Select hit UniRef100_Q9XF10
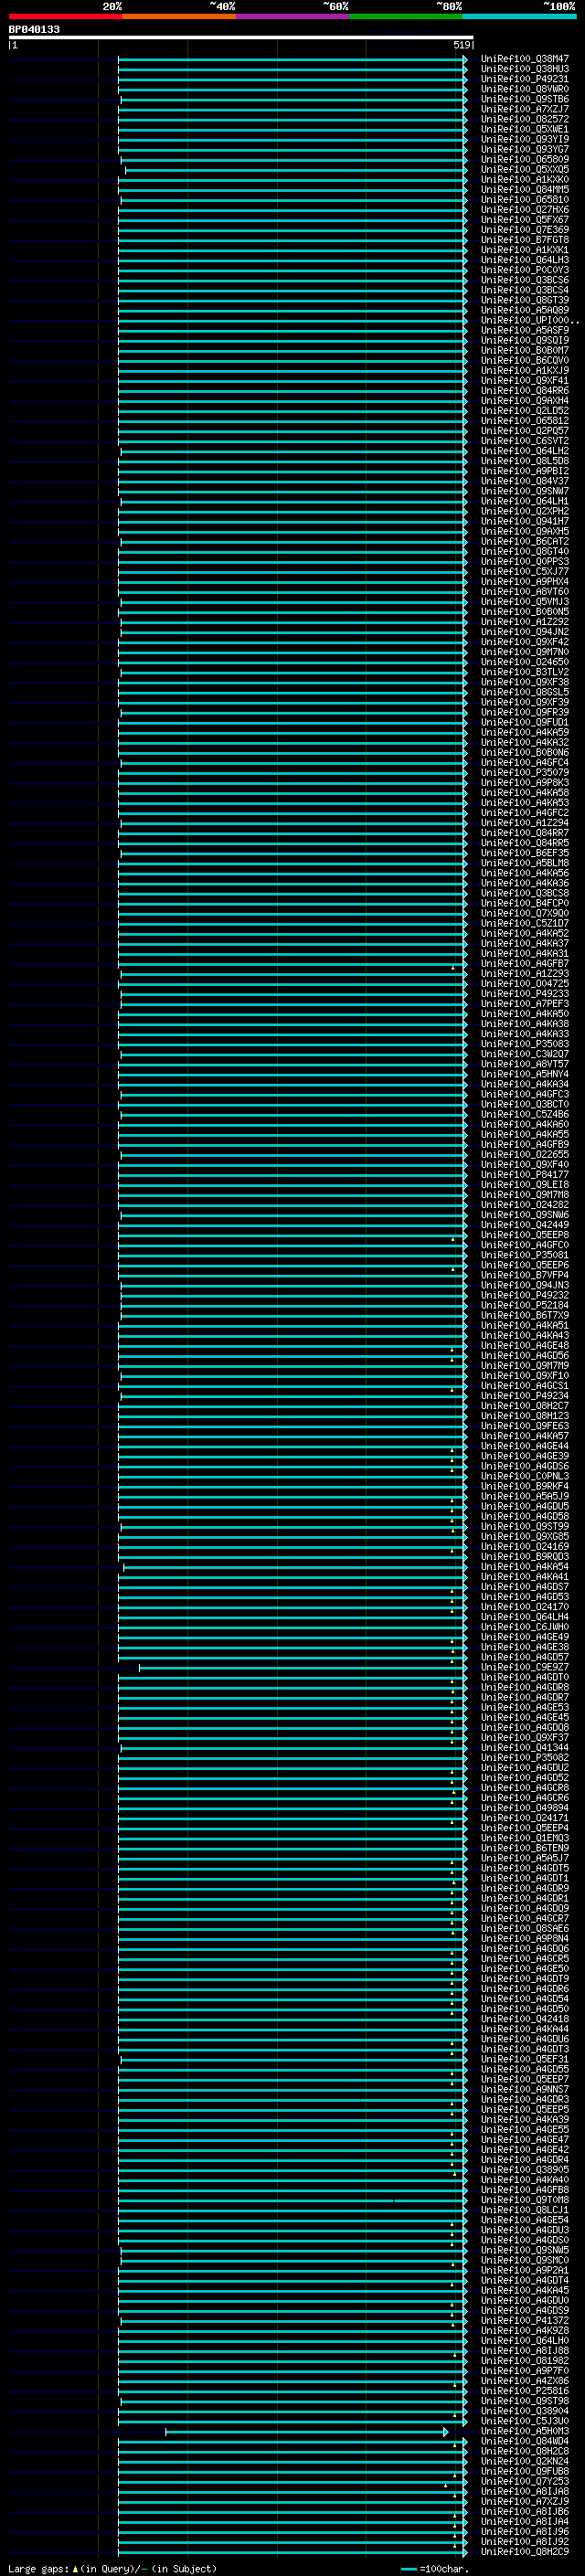The image size is (585, 2576). [525, 1376]
